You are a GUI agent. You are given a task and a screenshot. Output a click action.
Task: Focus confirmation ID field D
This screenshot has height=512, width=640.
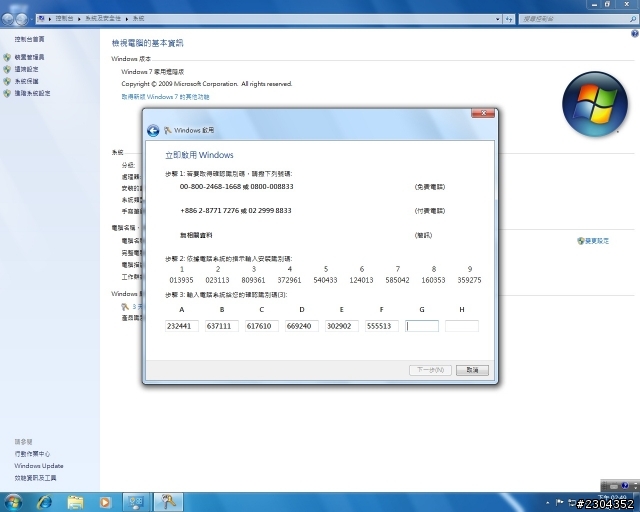click(302, 326)
